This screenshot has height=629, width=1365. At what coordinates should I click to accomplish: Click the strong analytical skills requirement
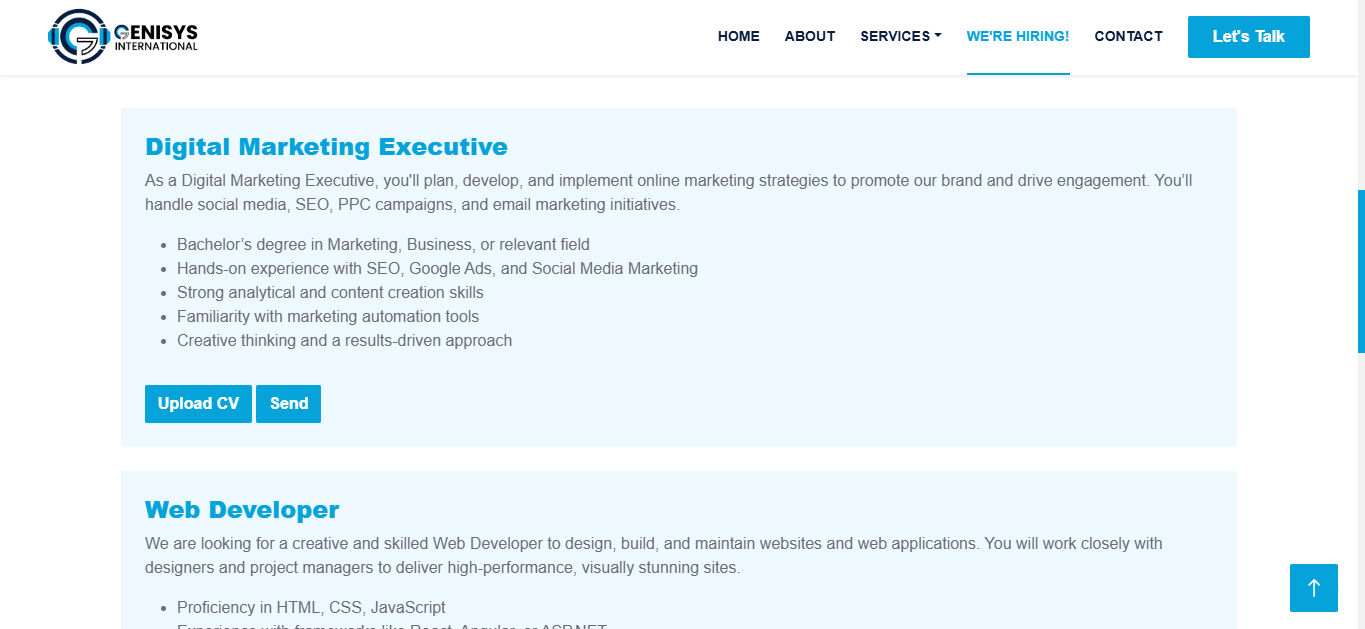coord(330,293)
